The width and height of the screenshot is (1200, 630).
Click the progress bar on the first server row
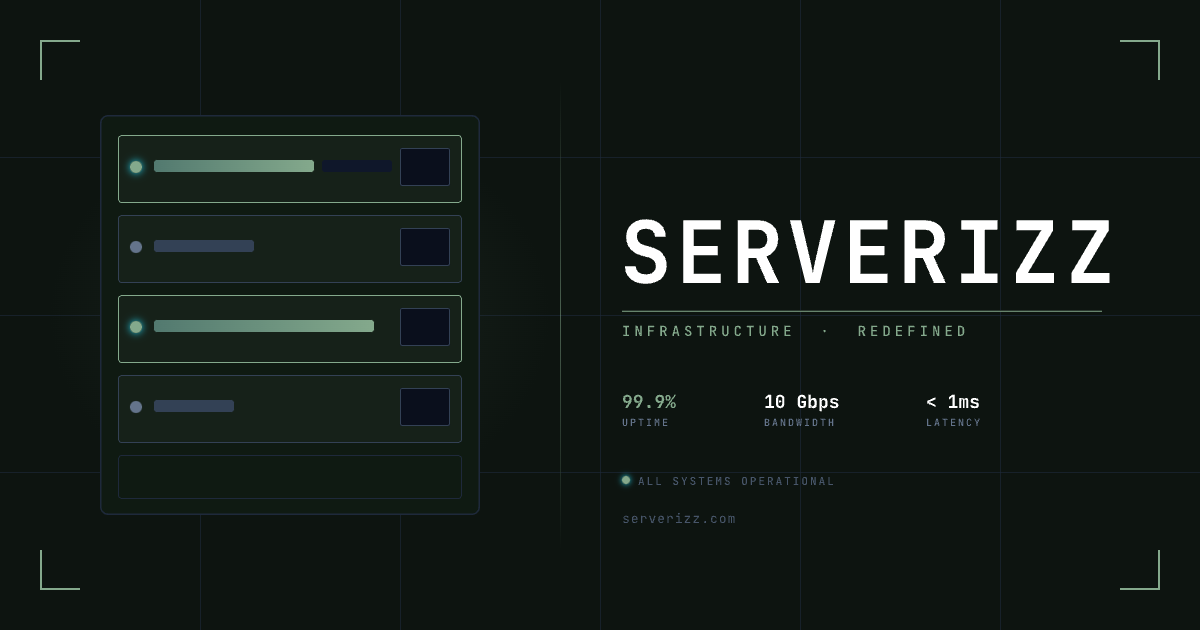point(235,167)
